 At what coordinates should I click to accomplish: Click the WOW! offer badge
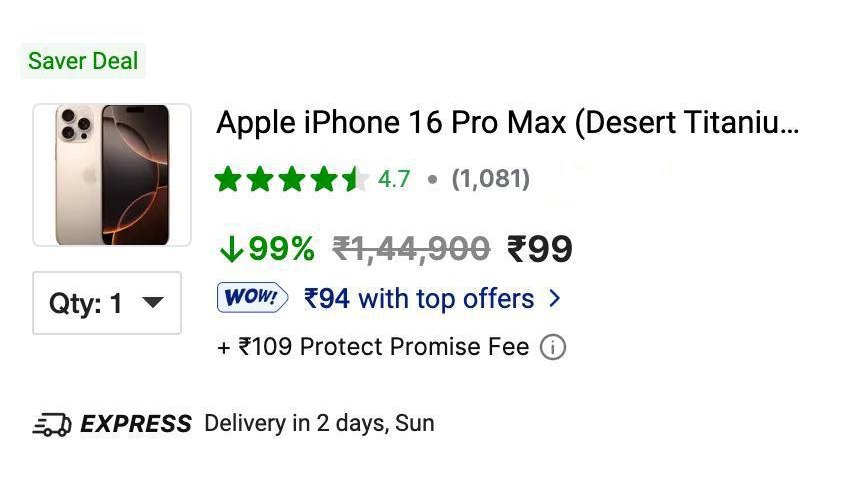point(252,298)
